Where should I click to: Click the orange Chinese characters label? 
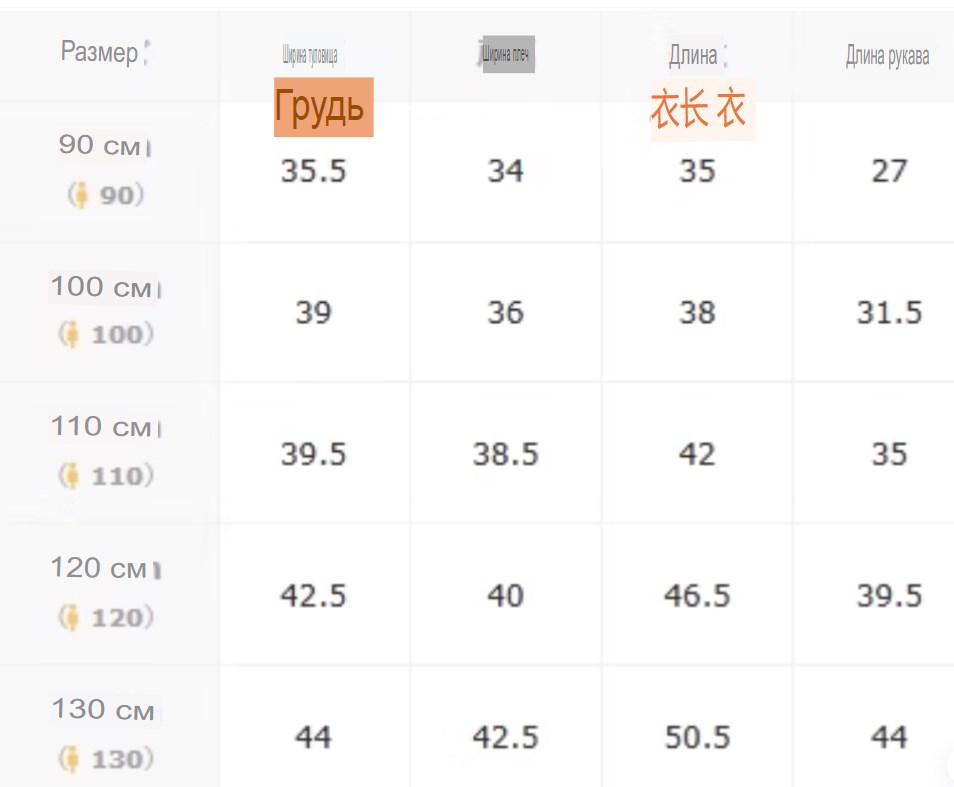click(x=698, y=109)
